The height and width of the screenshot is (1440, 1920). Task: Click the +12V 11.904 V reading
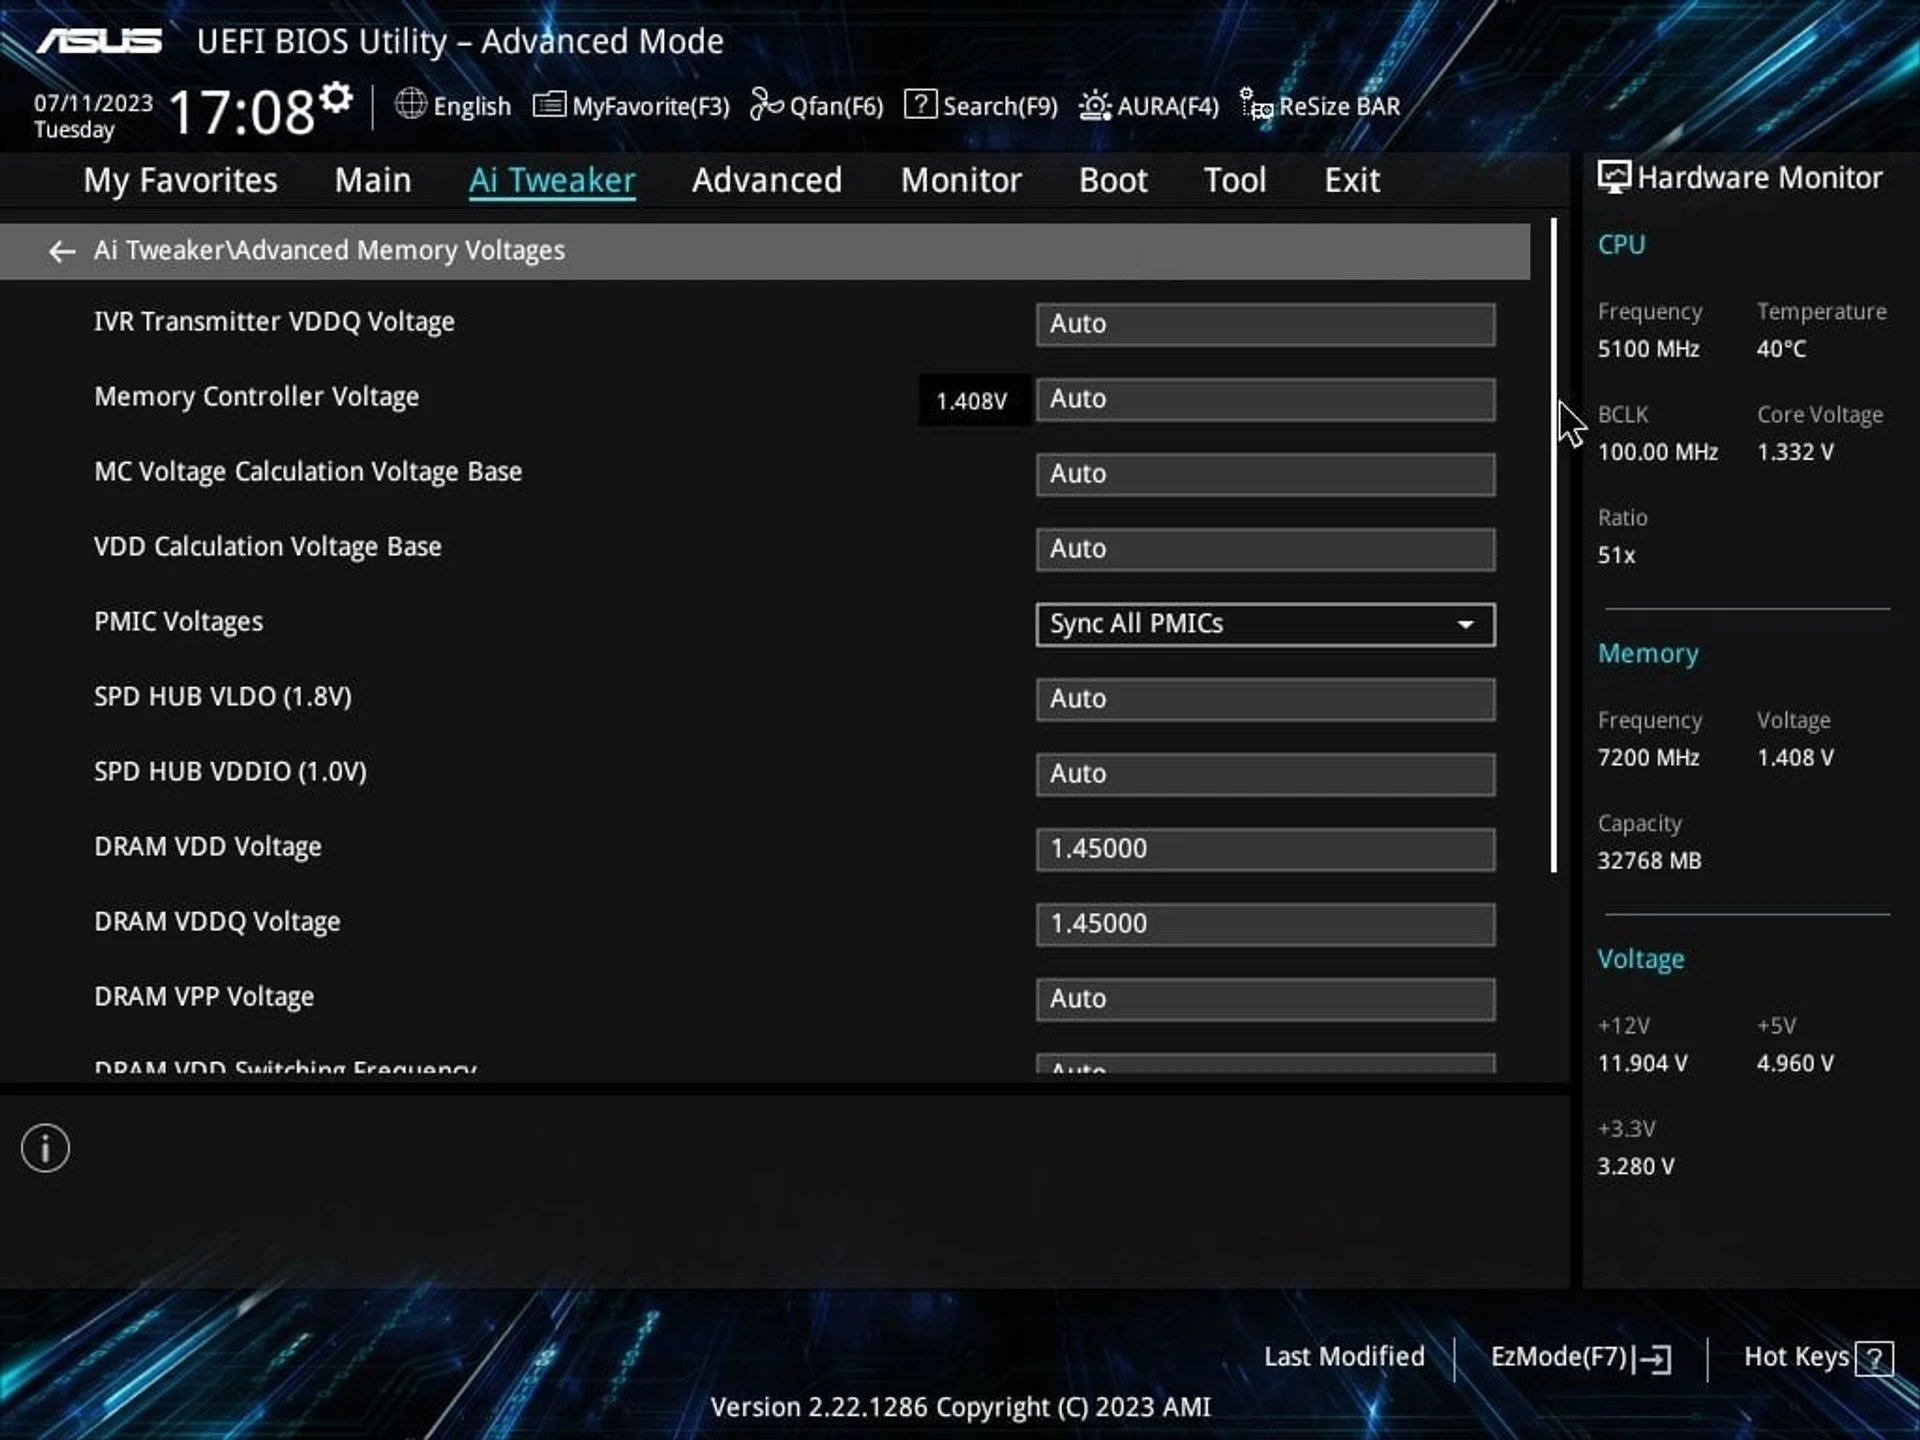[x=1642, y=1063]
